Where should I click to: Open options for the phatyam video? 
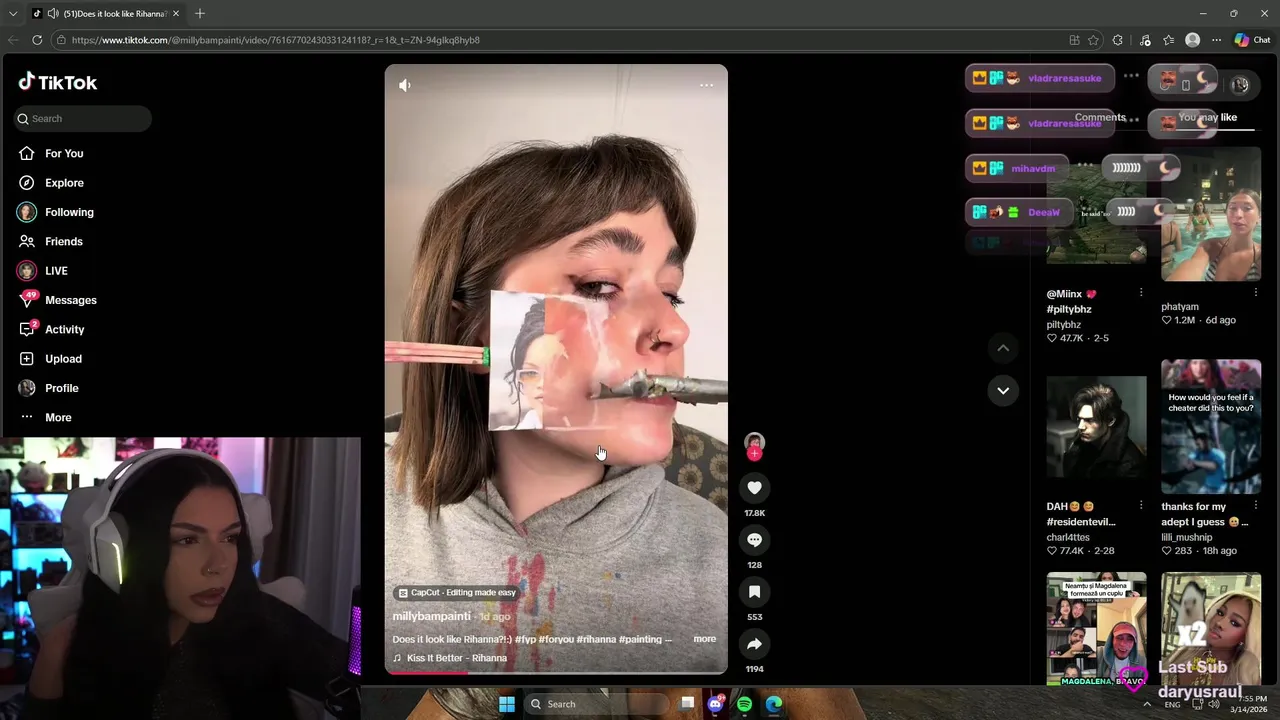pyautogui.click(x=1256, y=293)
